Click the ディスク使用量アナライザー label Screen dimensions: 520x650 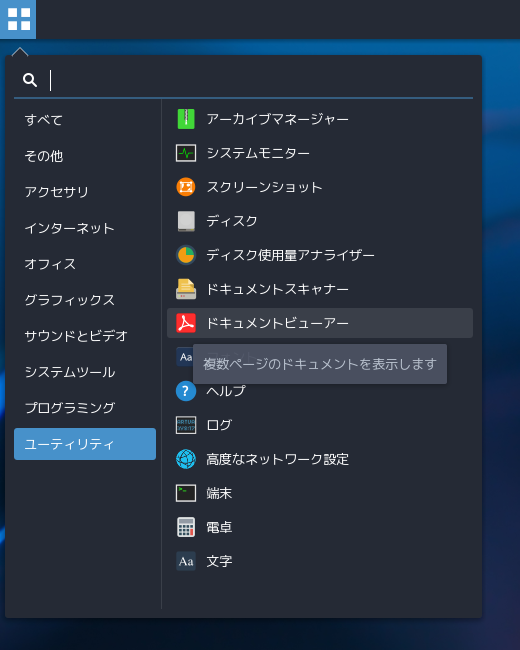tap(290, 255)
